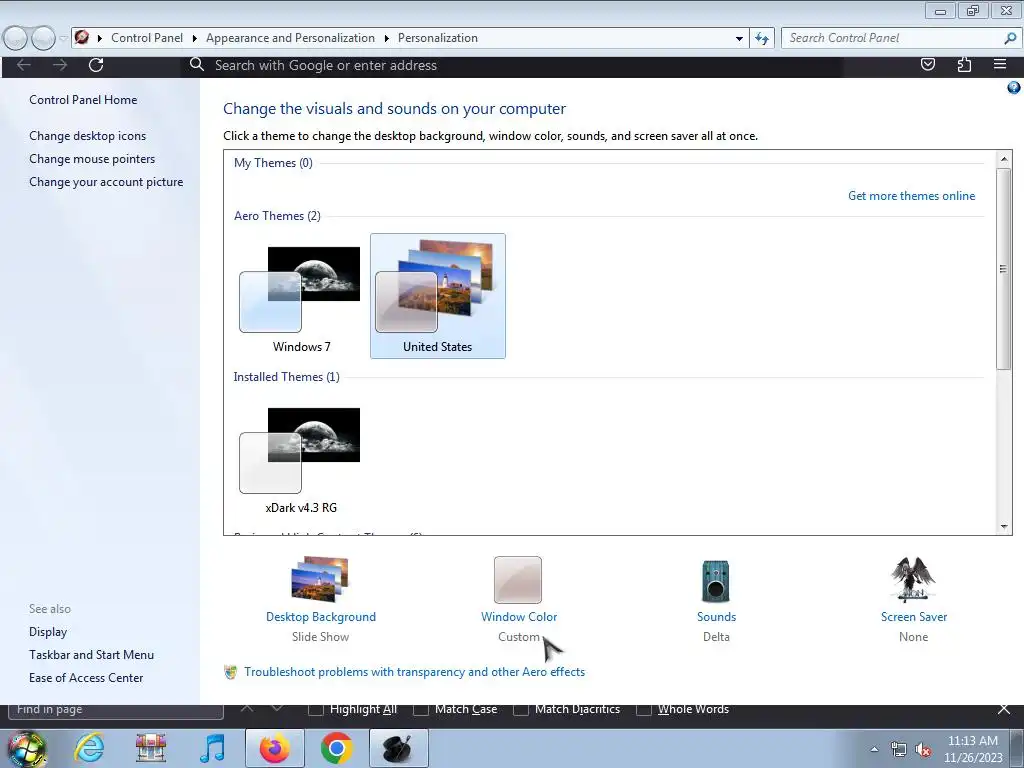The image size is (1024, 768).
Task: Close the find in page bar
Action: click(x=1004, y=709)
